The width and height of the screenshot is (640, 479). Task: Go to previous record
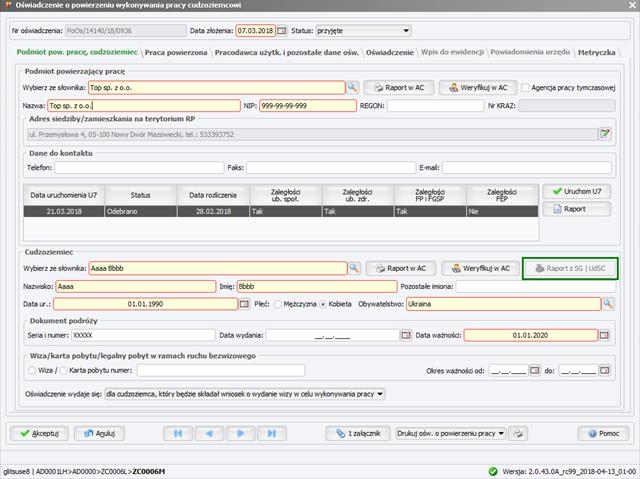click(x=209, y=433)
